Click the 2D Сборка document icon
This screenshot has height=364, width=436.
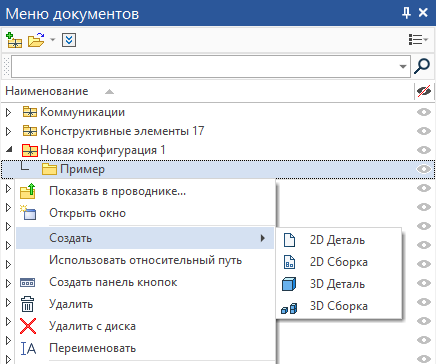[289, 262]
